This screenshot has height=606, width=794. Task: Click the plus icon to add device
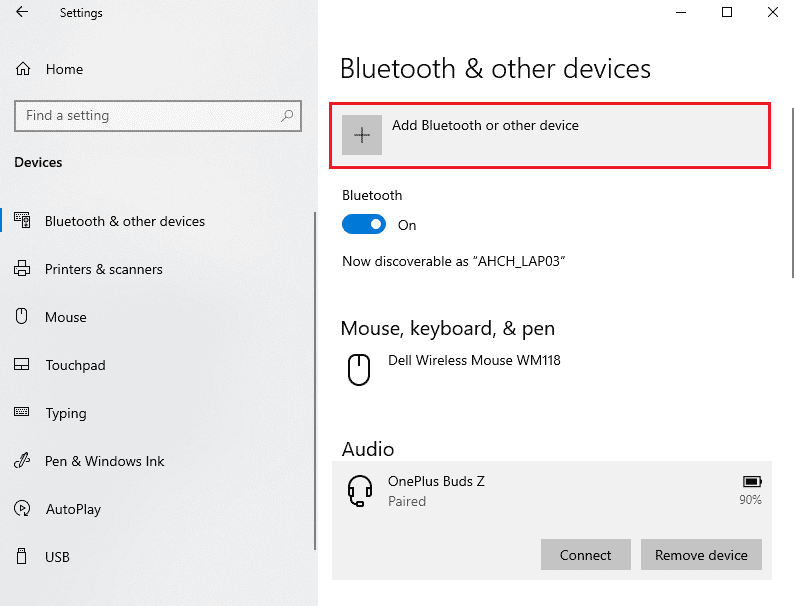point(362,135)
